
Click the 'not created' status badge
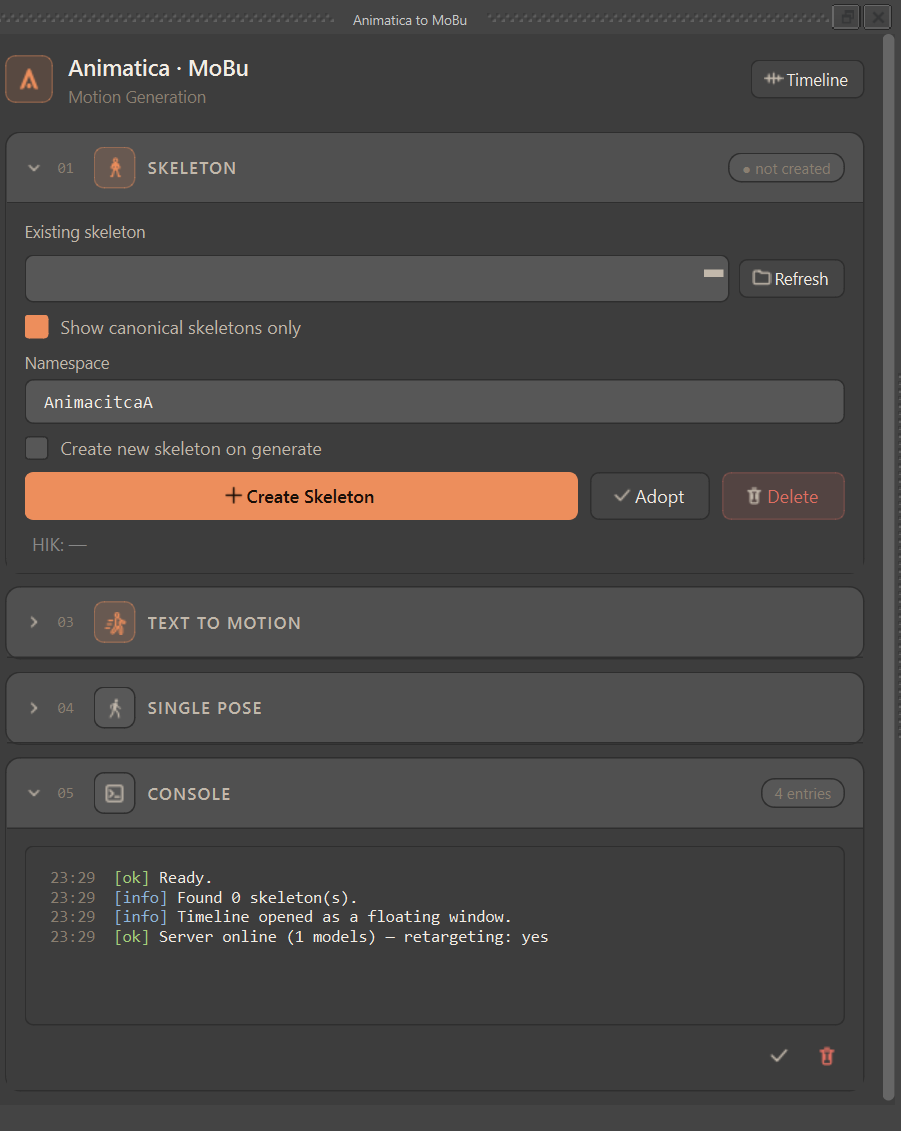pos(786,168)
